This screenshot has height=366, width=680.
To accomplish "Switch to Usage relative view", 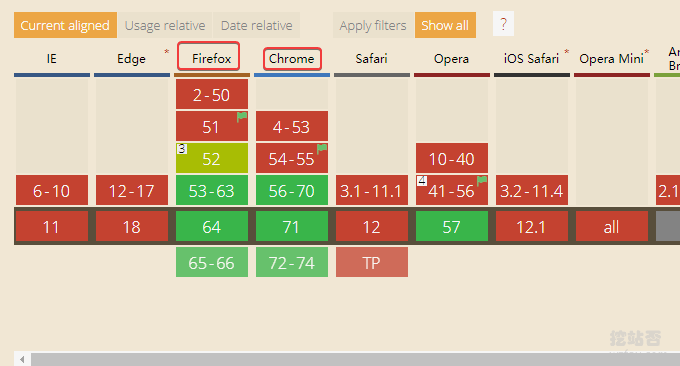I will point(165,25).
